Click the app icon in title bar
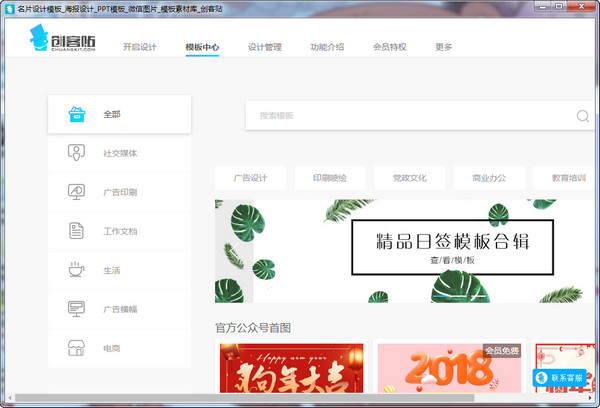Viewport: 600px width, 408px height. point(10,8)
